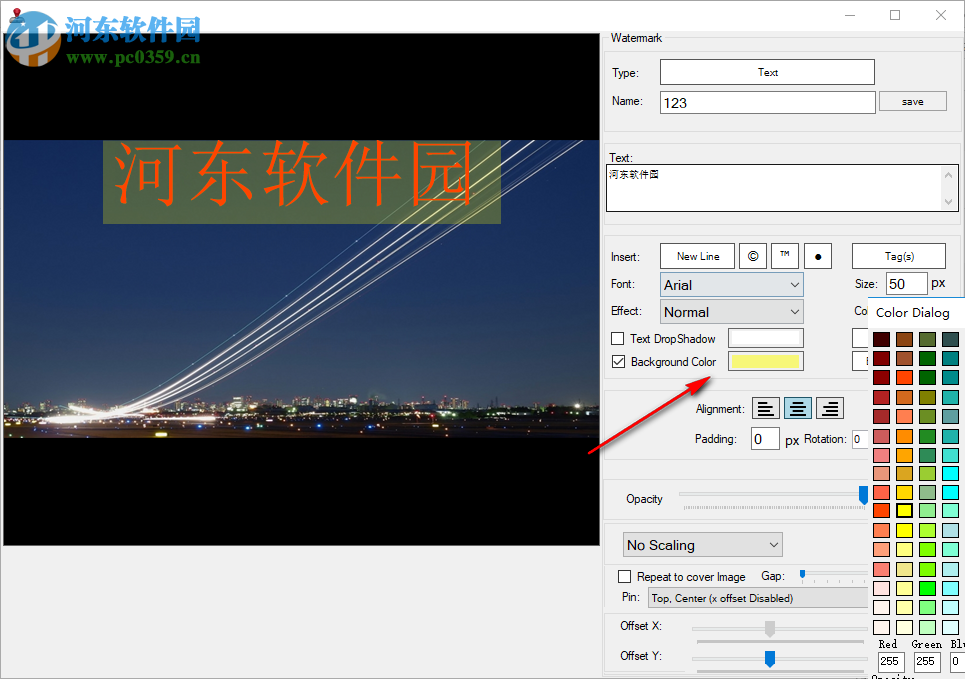This screenshot has width=965, height=679.
Task: Pick the yellow background color swatch
Action: tap(765, 361)
